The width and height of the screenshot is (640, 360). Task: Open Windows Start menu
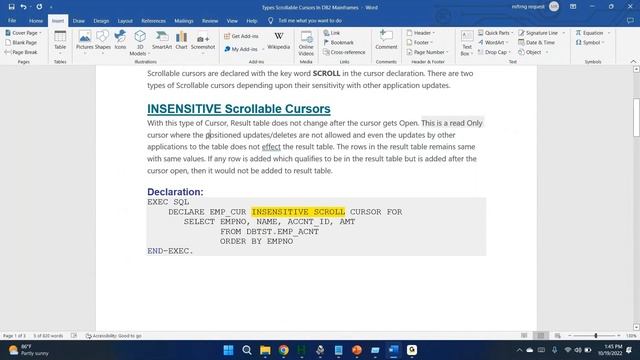[x=228, y=350]
